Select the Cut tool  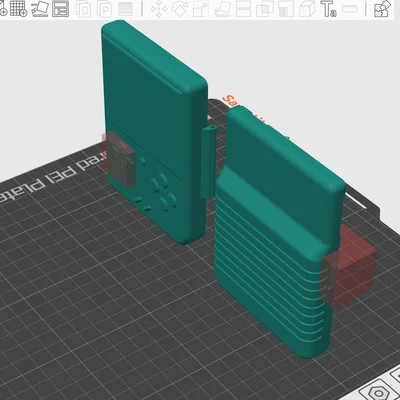(243, 9)
